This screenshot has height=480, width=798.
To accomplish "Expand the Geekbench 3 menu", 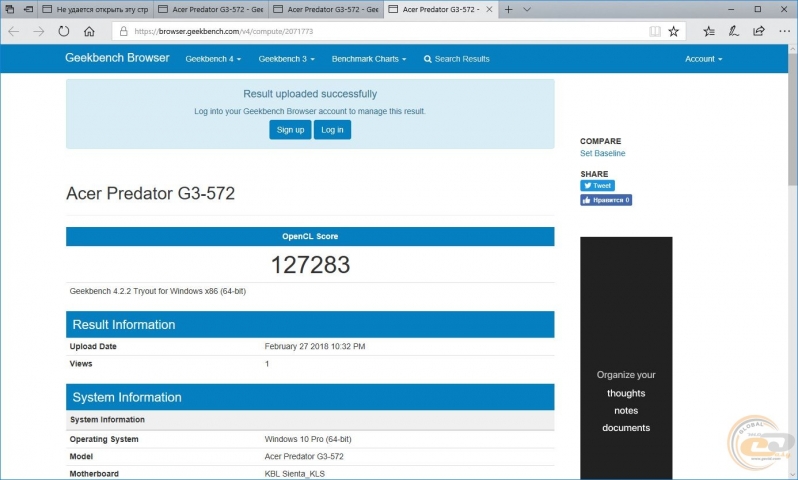I will (287, 59).
